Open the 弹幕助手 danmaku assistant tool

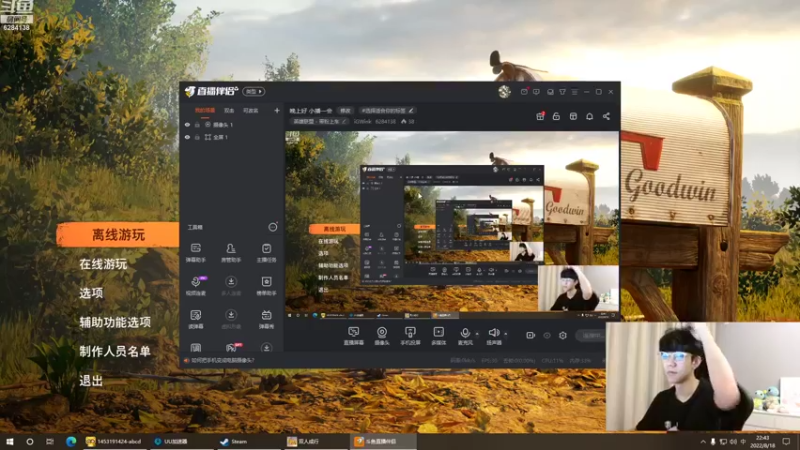click(195, 253)
